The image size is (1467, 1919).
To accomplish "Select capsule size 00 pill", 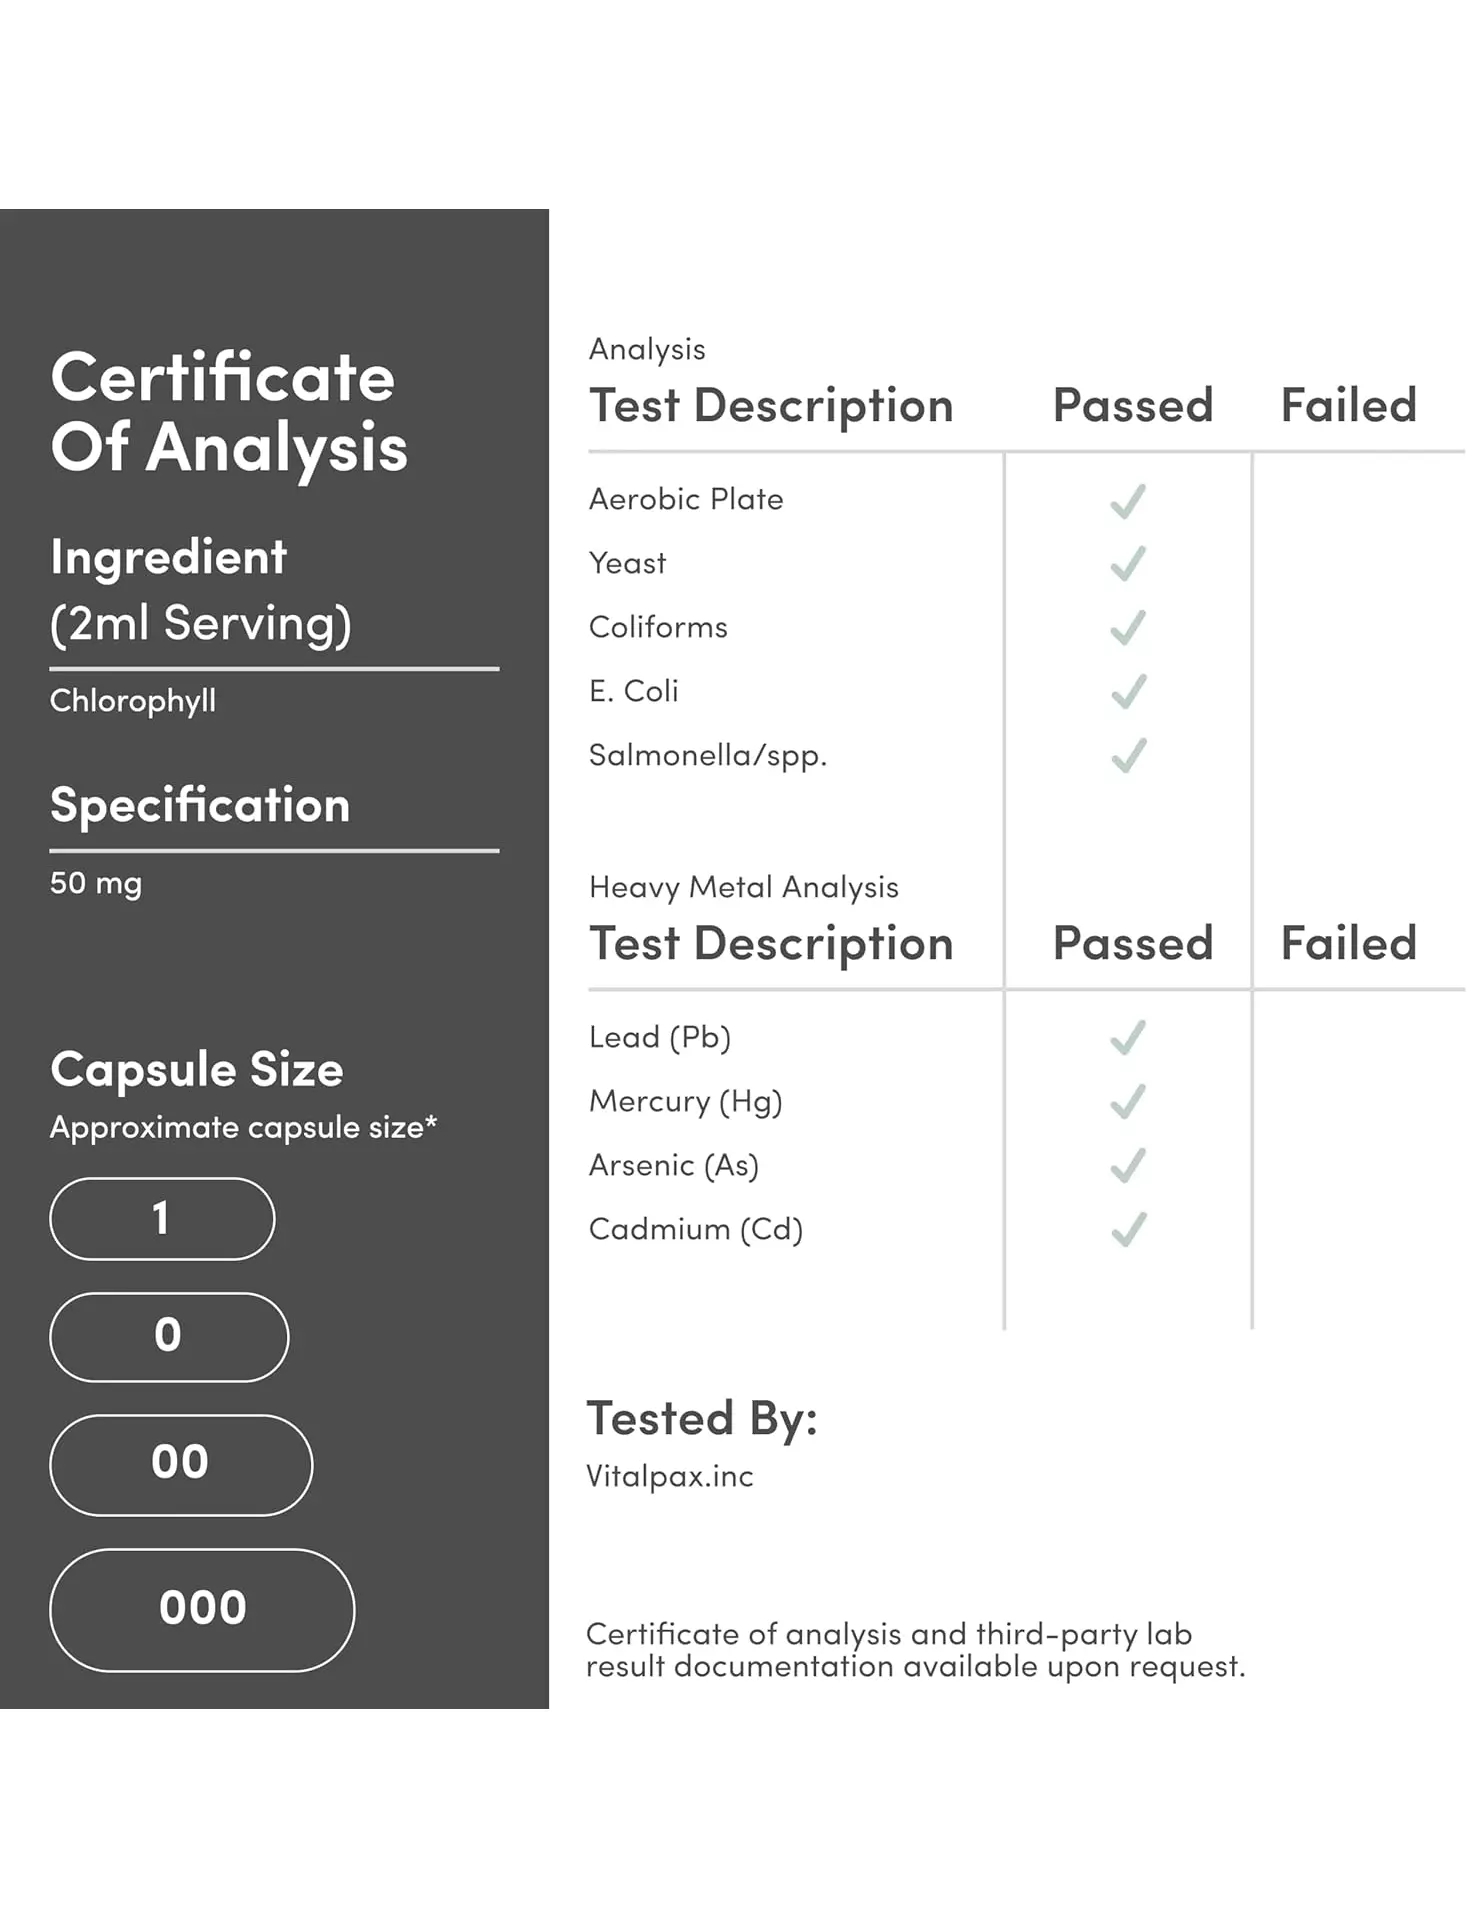I will pyautogui.click(x=181, y=1464).
